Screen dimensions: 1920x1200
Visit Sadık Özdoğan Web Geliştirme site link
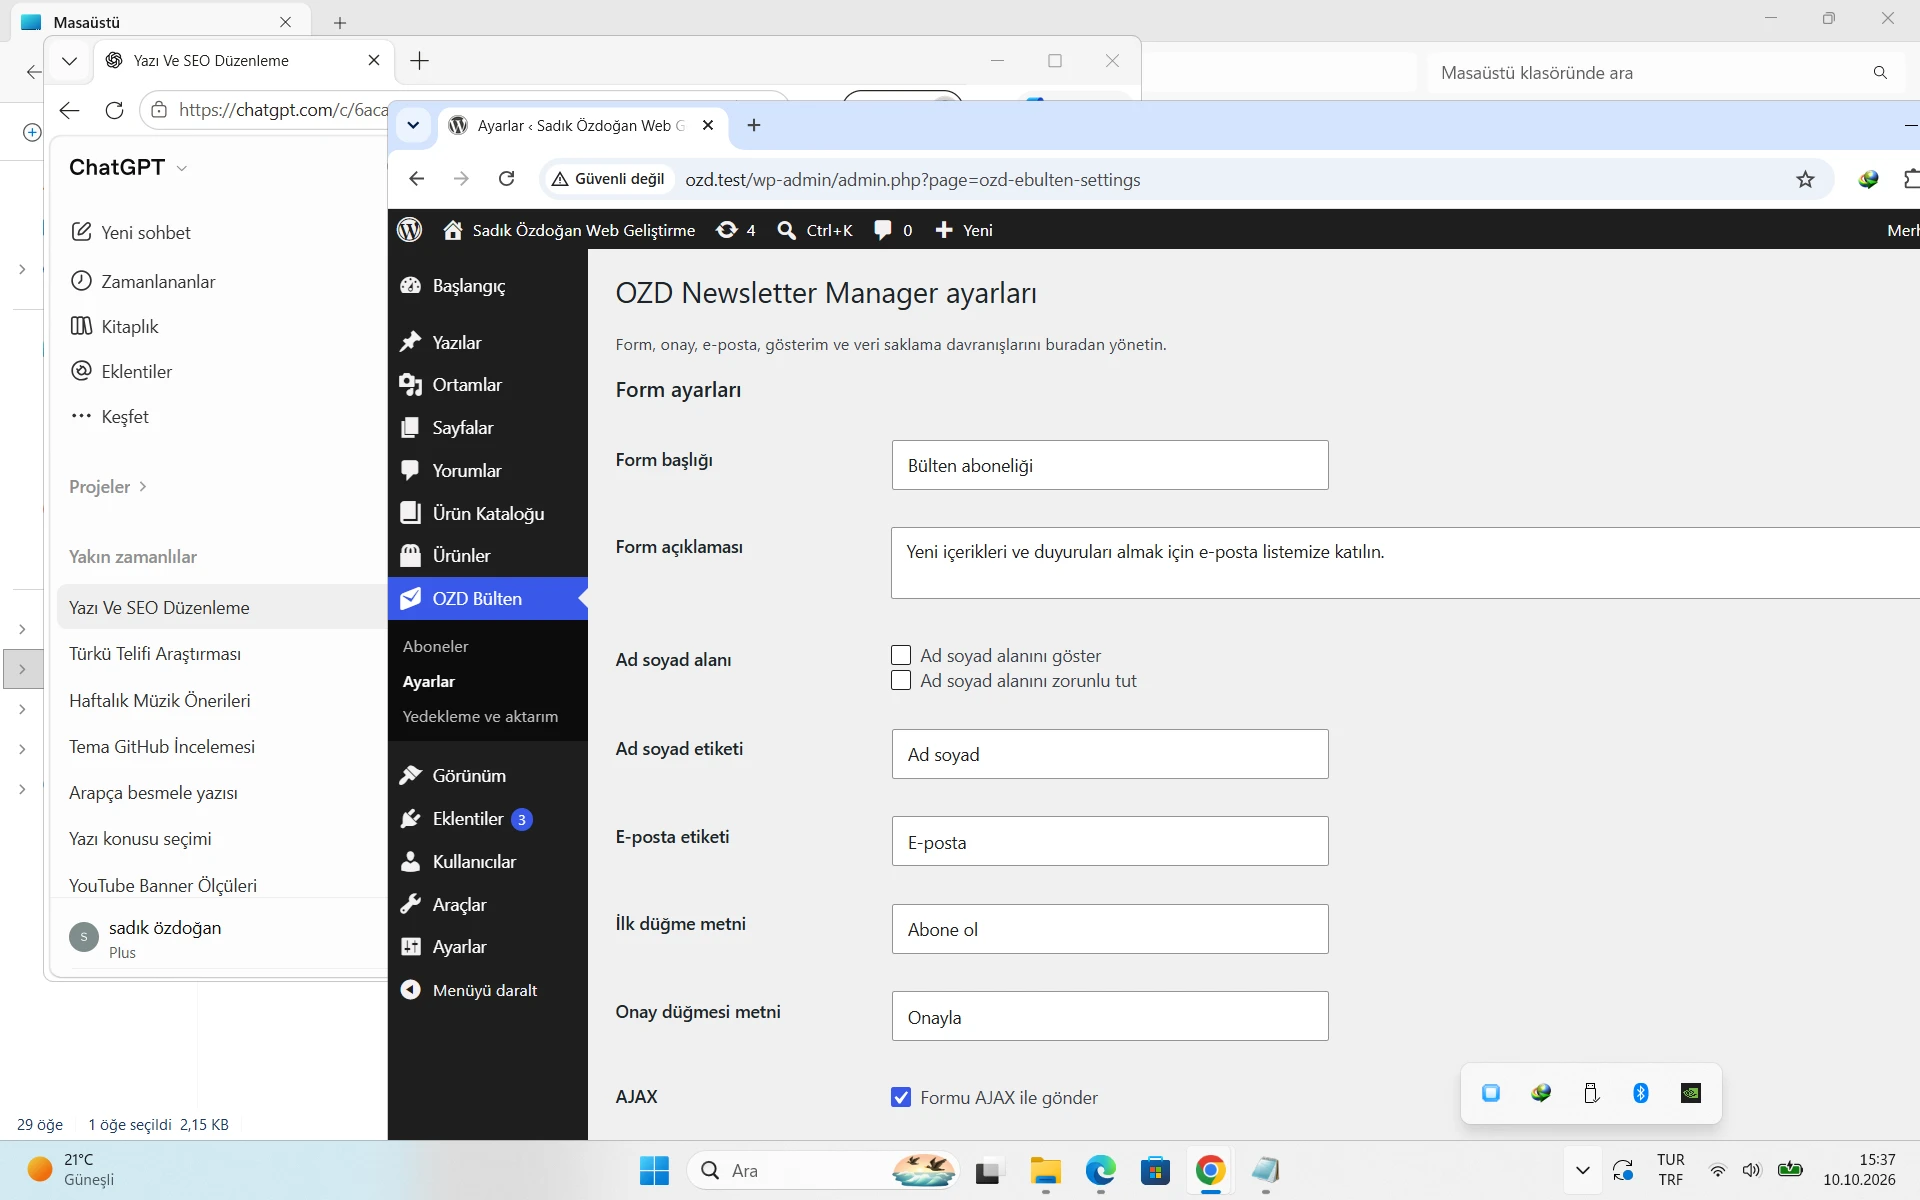569,230
